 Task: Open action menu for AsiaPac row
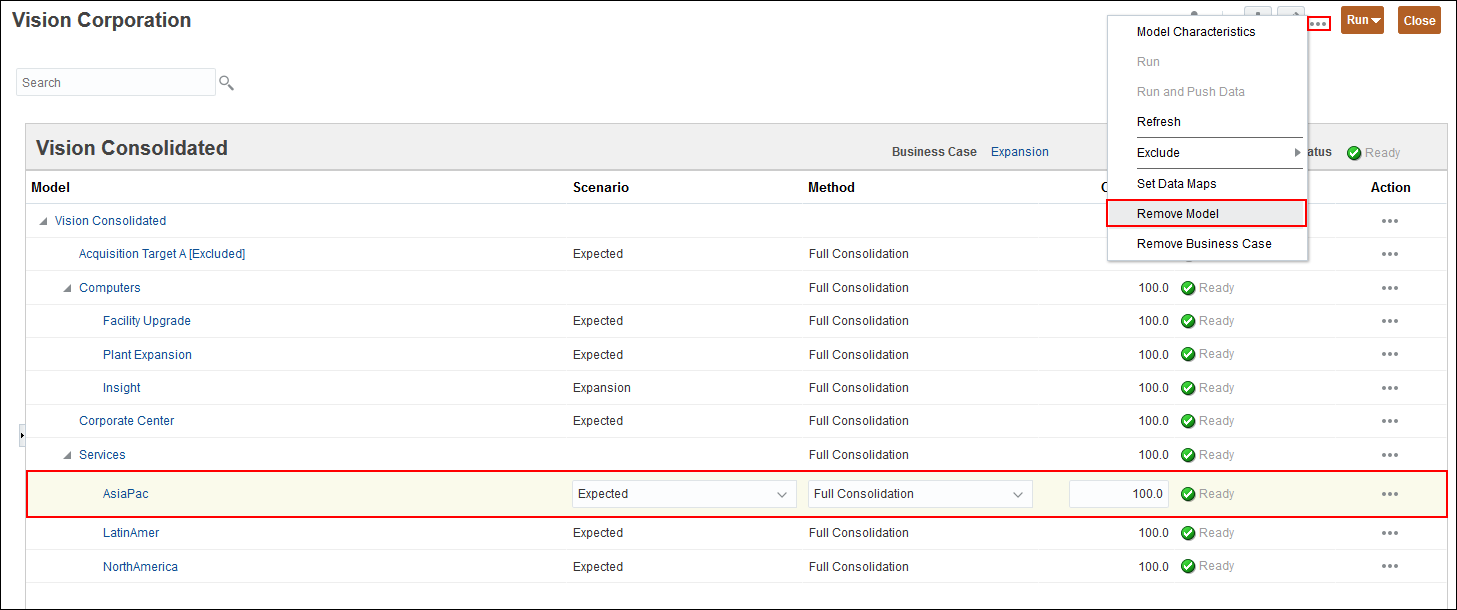pyautogui.click(x=1389, y=494)
